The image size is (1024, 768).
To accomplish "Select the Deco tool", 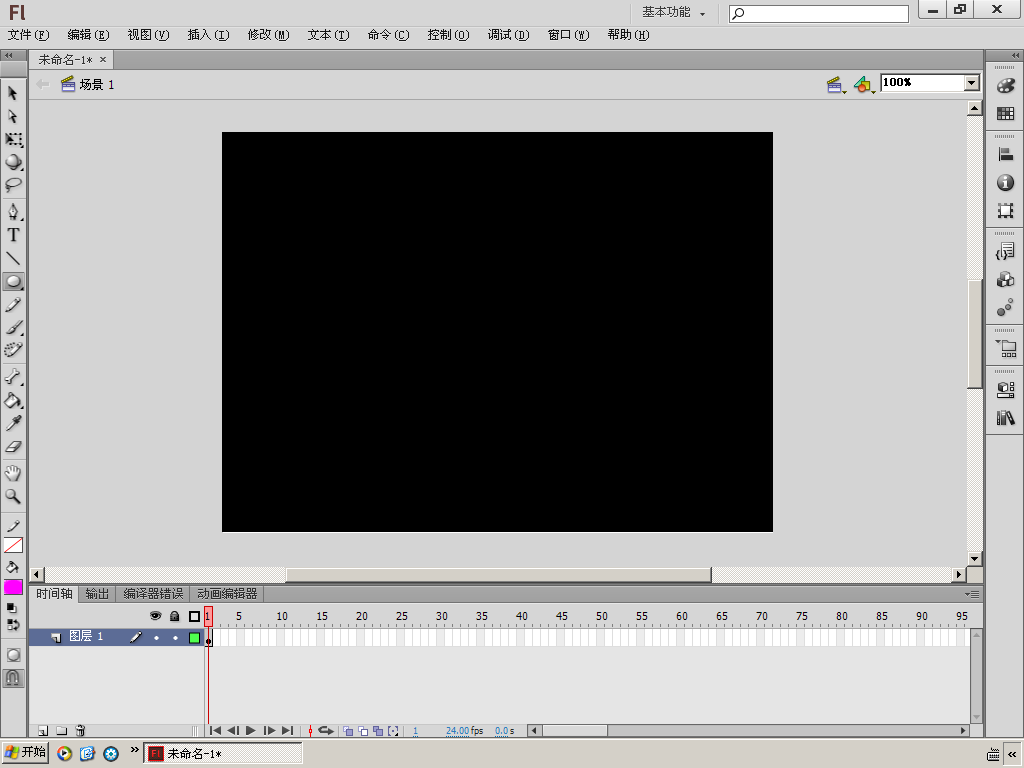I will (13, 350).
